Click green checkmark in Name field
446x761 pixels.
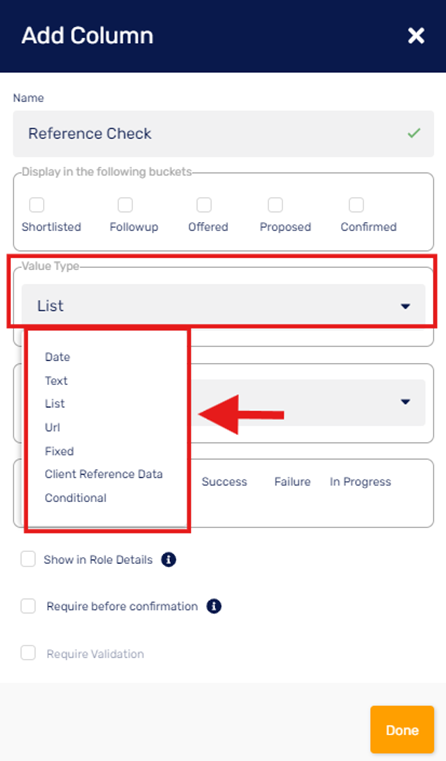[x=414, y=133]
